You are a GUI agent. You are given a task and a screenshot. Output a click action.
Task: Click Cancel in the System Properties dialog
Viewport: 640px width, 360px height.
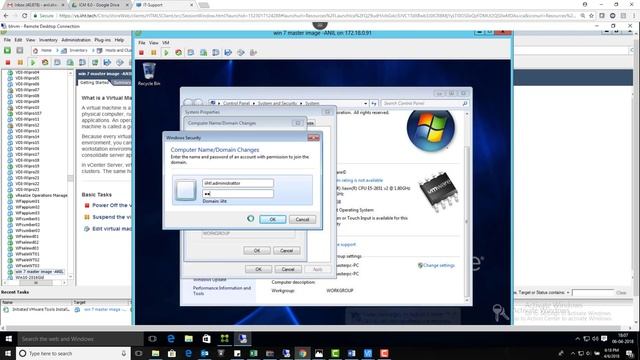[x=288, y=269]
